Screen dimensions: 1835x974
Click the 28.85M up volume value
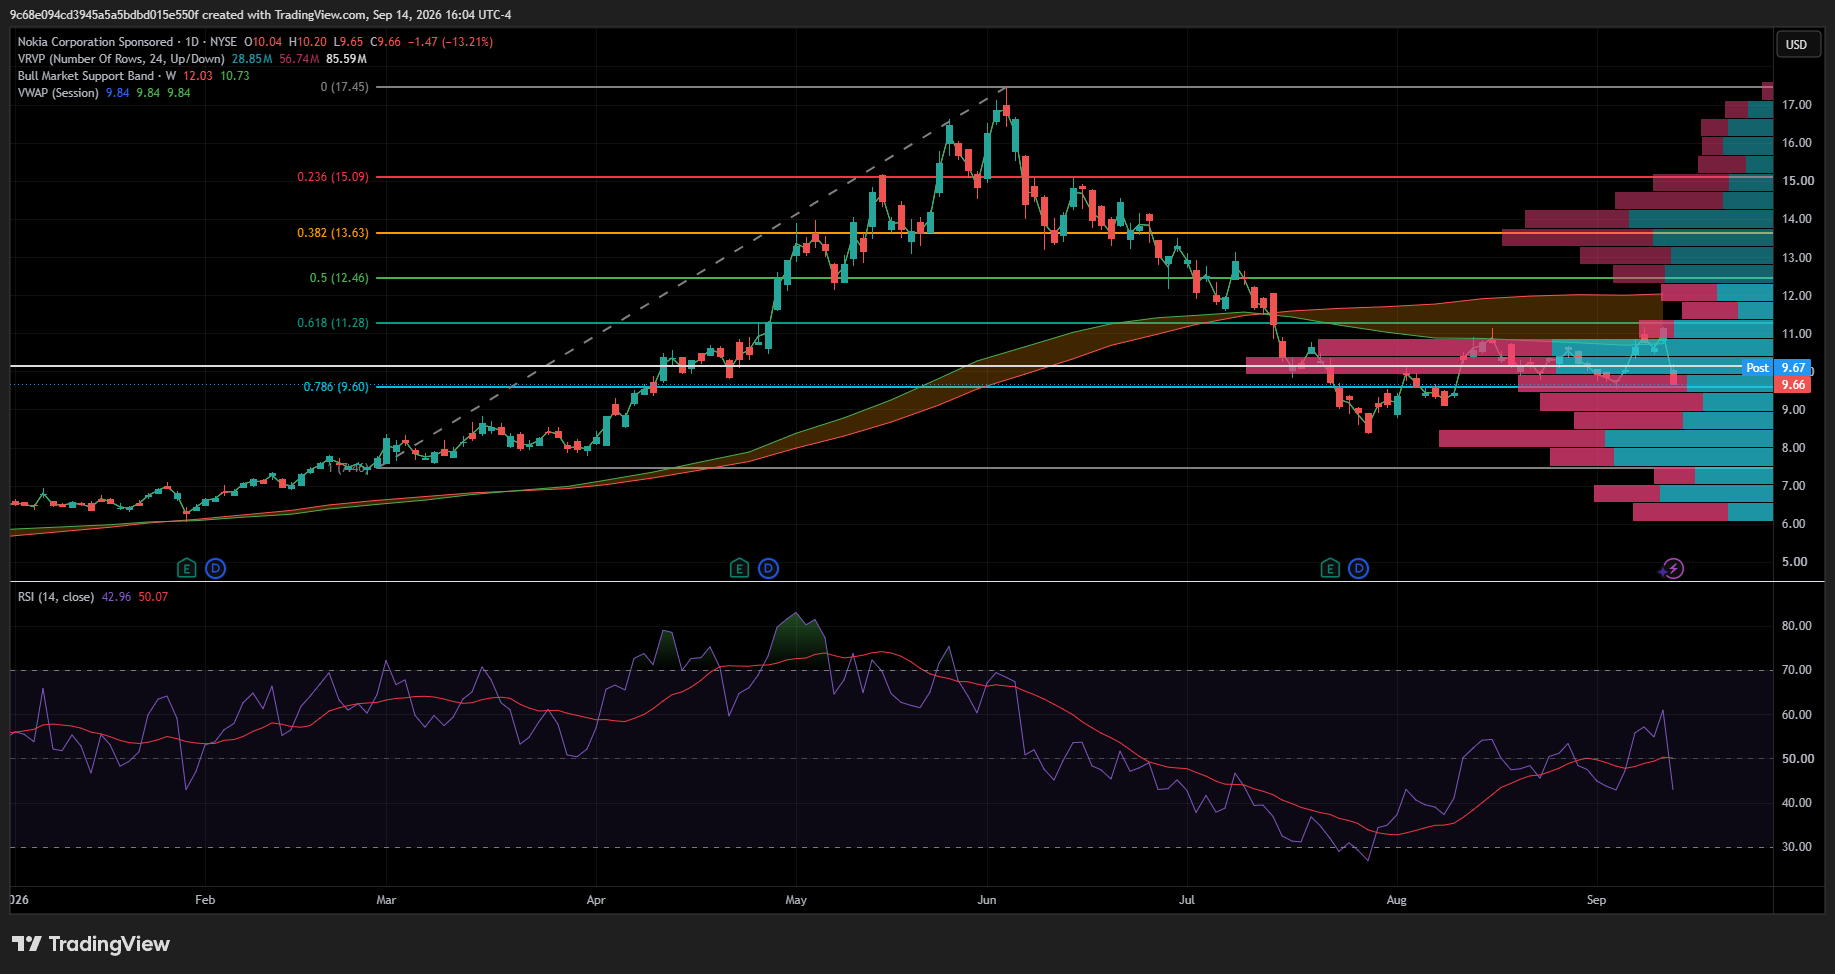point(252,59)
